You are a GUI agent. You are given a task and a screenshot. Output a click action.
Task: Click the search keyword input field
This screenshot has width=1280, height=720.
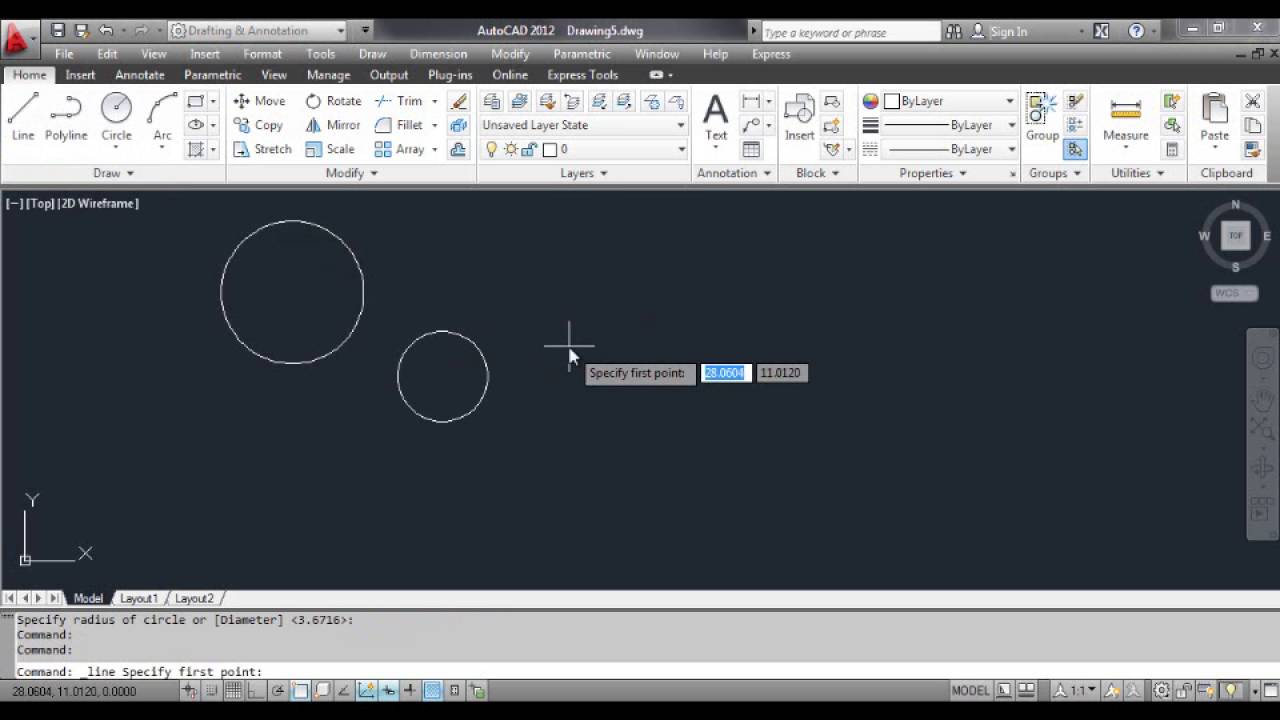[850, 32]
